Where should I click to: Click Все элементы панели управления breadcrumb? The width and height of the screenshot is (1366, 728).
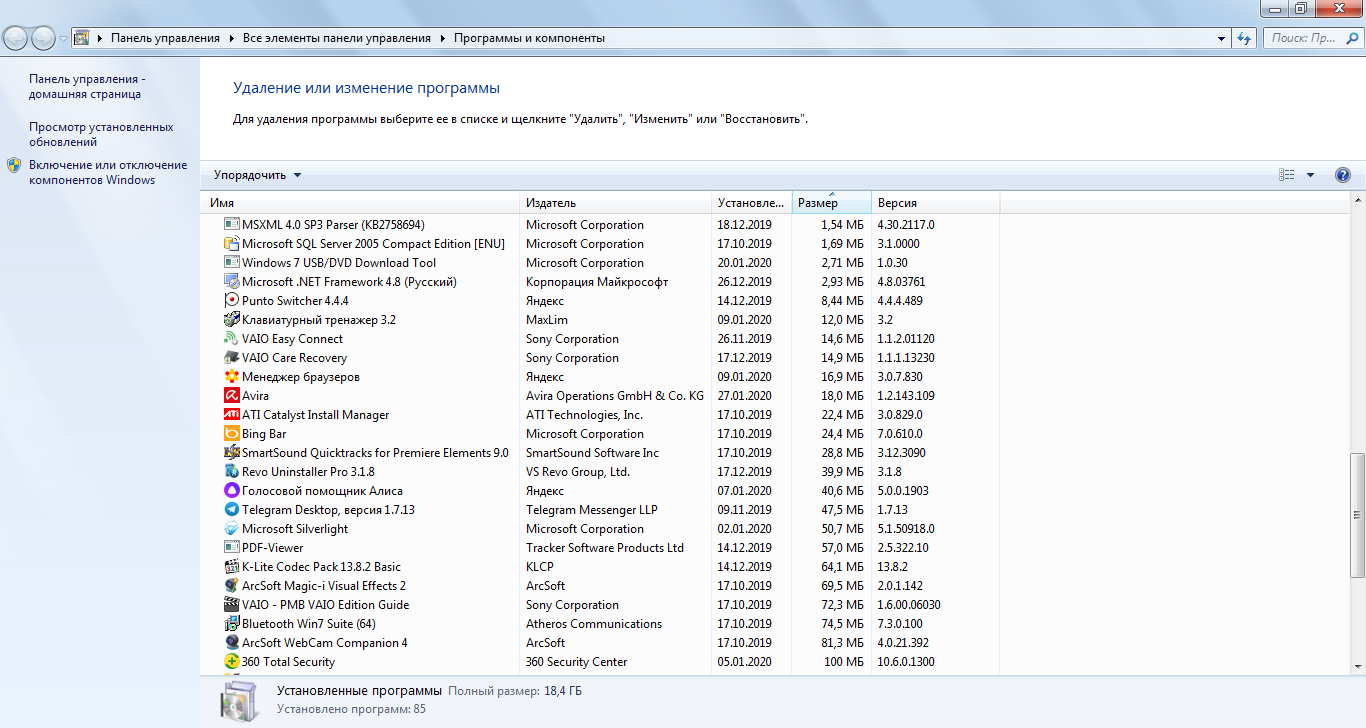(337, 38)
